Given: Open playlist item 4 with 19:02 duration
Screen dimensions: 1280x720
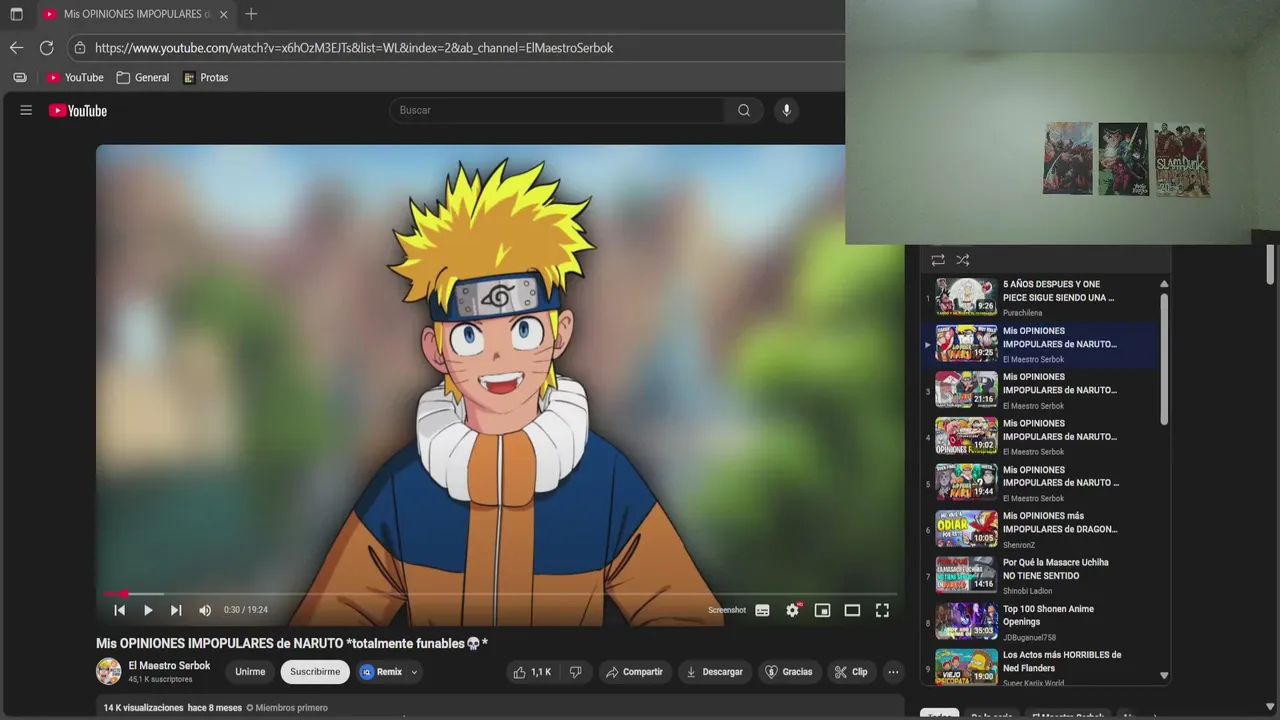Looking at the screenshot, I should tap(1040, 436).
